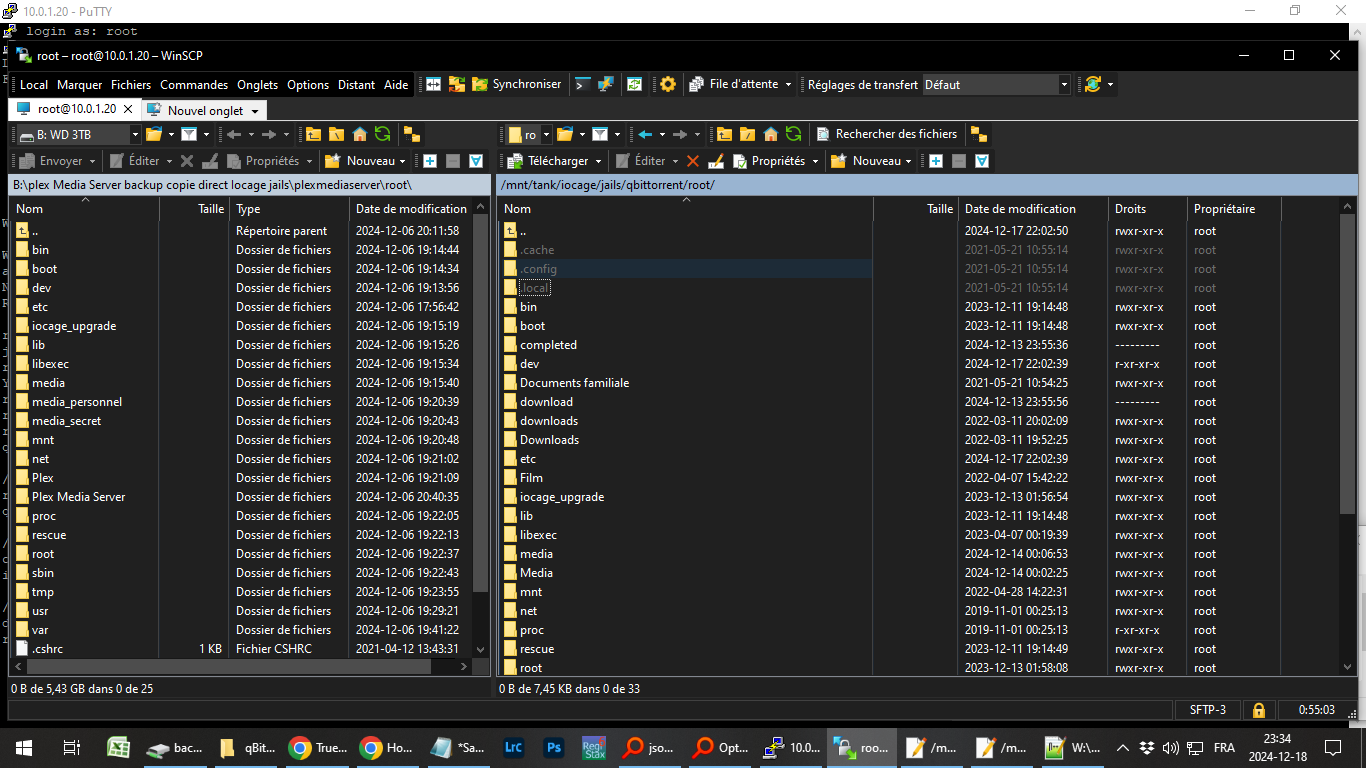Open the transfer settings Défaut combo box
The width and height of the screenshot is (1366, 768).
click(996, 85)
